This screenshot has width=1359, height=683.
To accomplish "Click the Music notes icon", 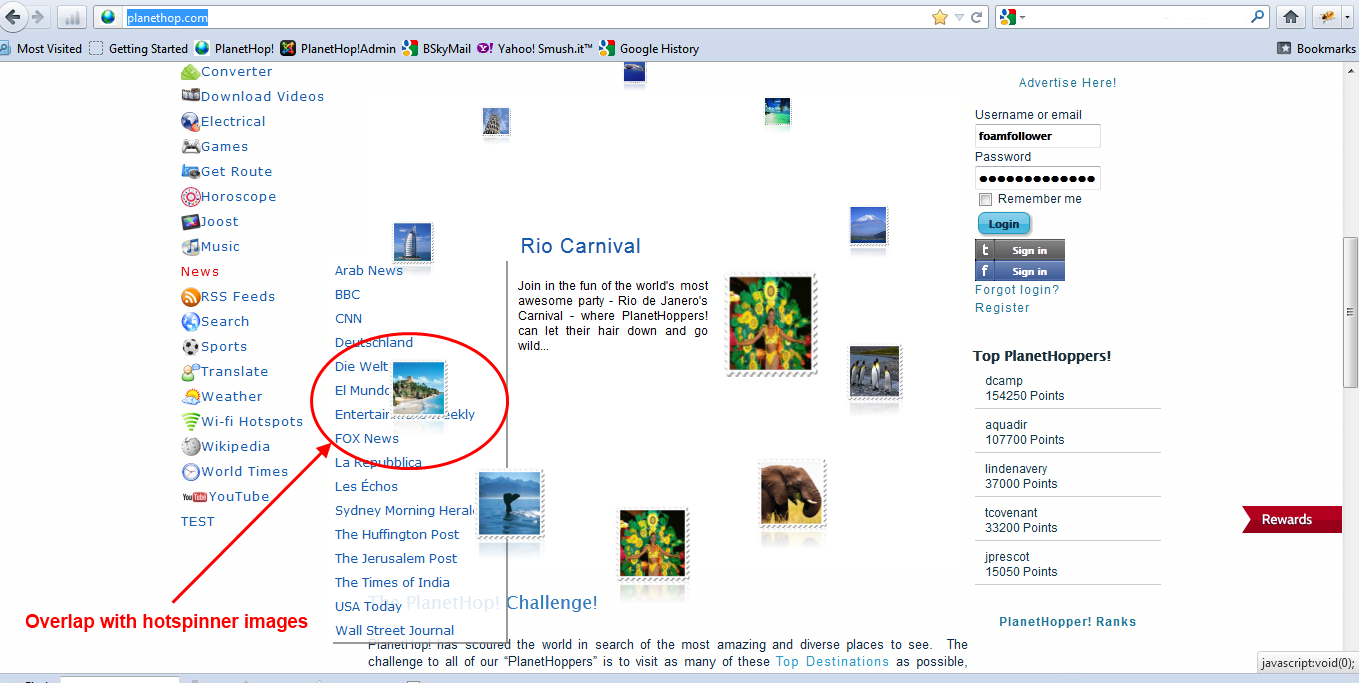I will pyautogui.click(x=190, y=247).
